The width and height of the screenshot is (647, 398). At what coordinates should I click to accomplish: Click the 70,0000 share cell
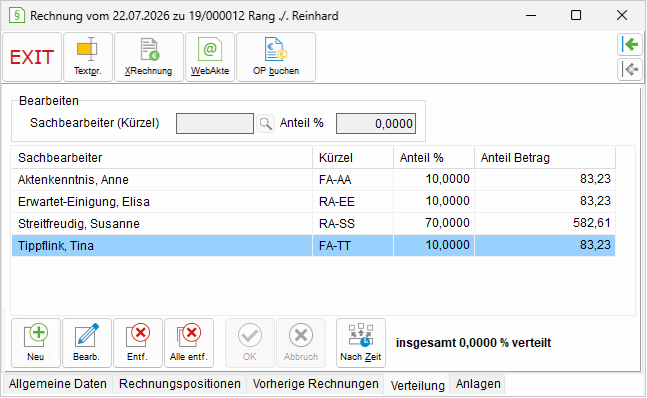click(x=434, y=223)
